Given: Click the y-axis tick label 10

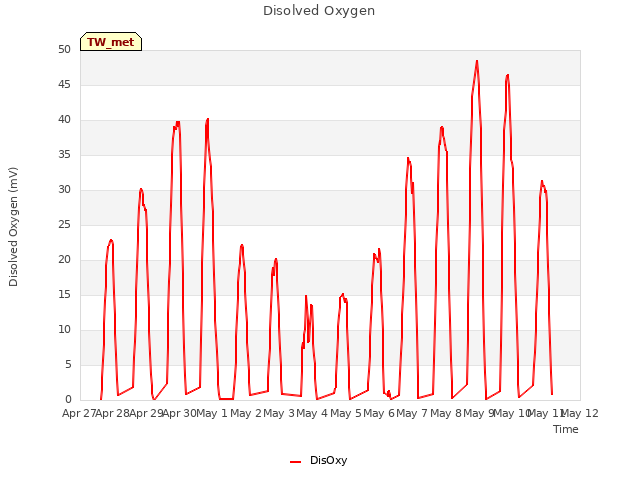Looking at the screenshot, I should (64, 330).
